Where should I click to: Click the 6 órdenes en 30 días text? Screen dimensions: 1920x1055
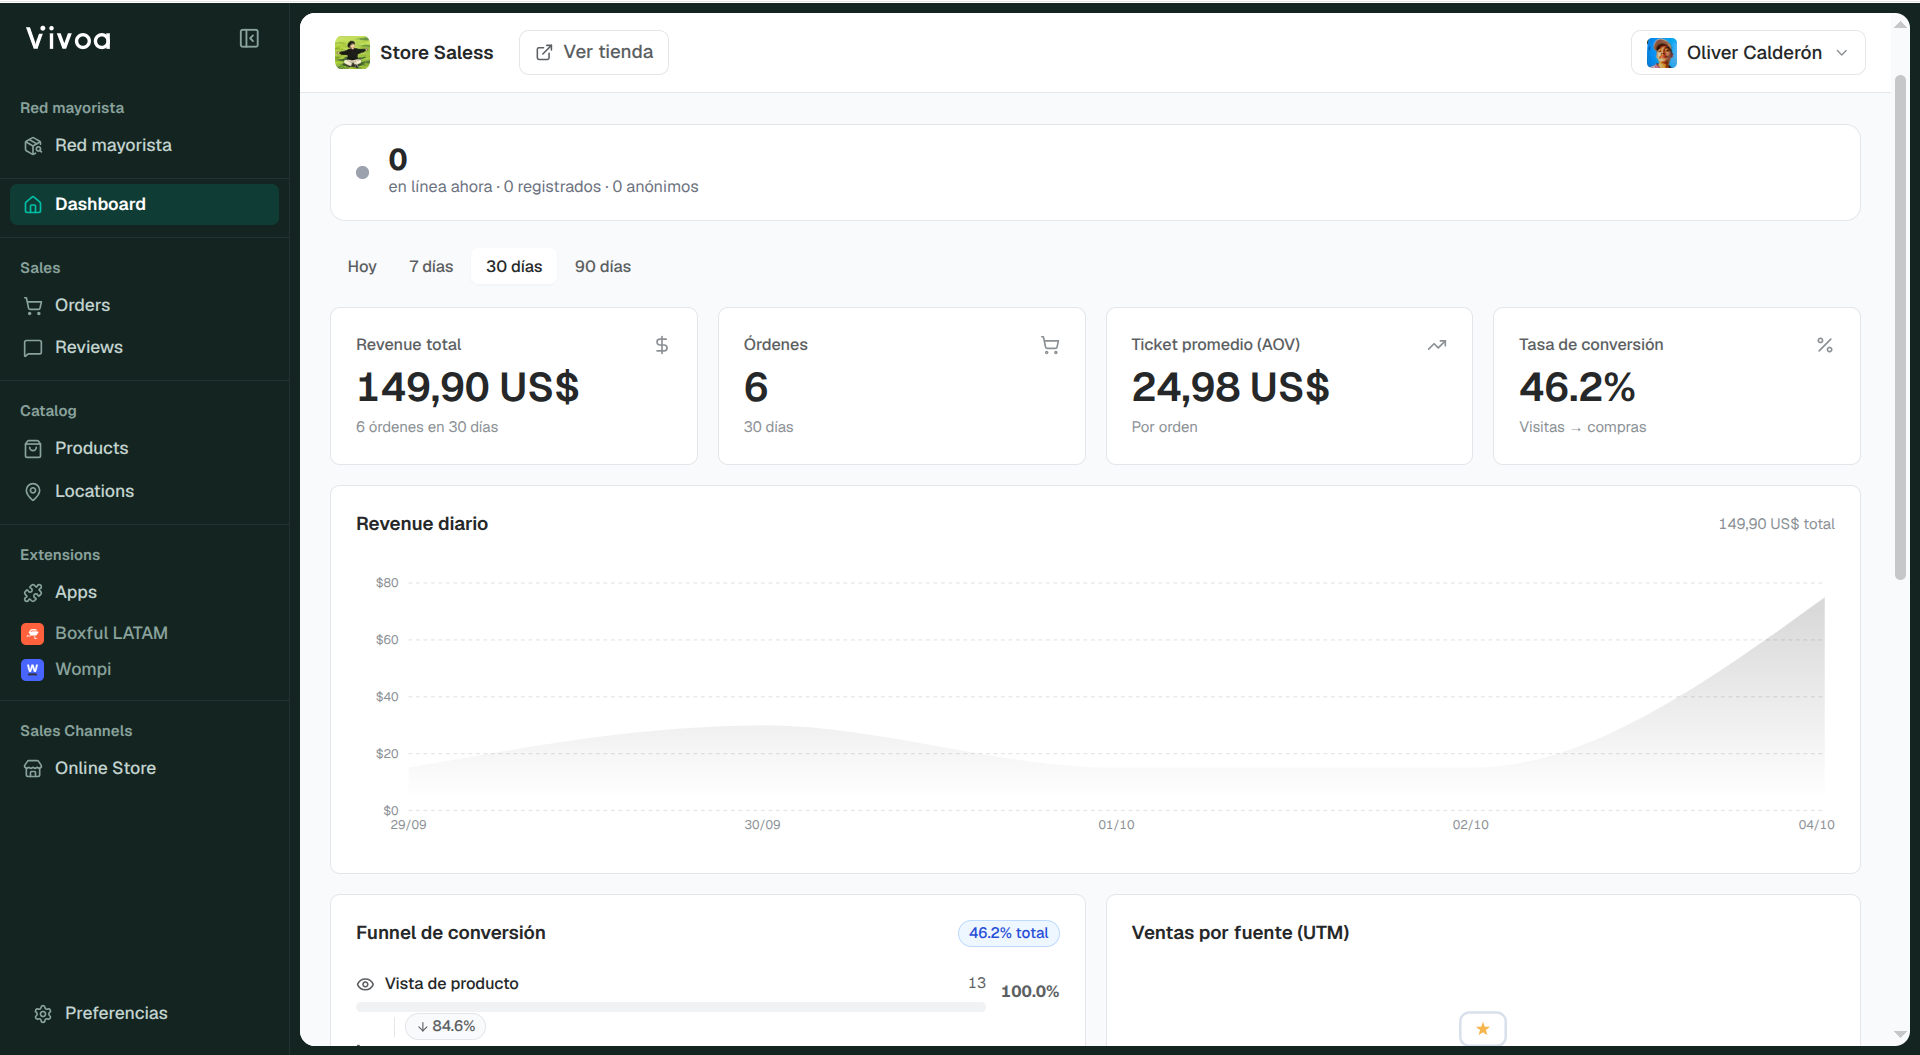coord(427,427)
